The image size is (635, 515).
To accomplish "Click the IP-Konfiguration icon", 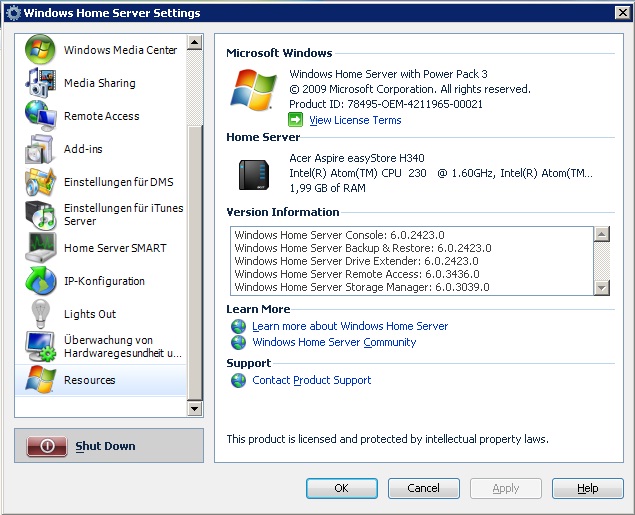I will [40, 281].
